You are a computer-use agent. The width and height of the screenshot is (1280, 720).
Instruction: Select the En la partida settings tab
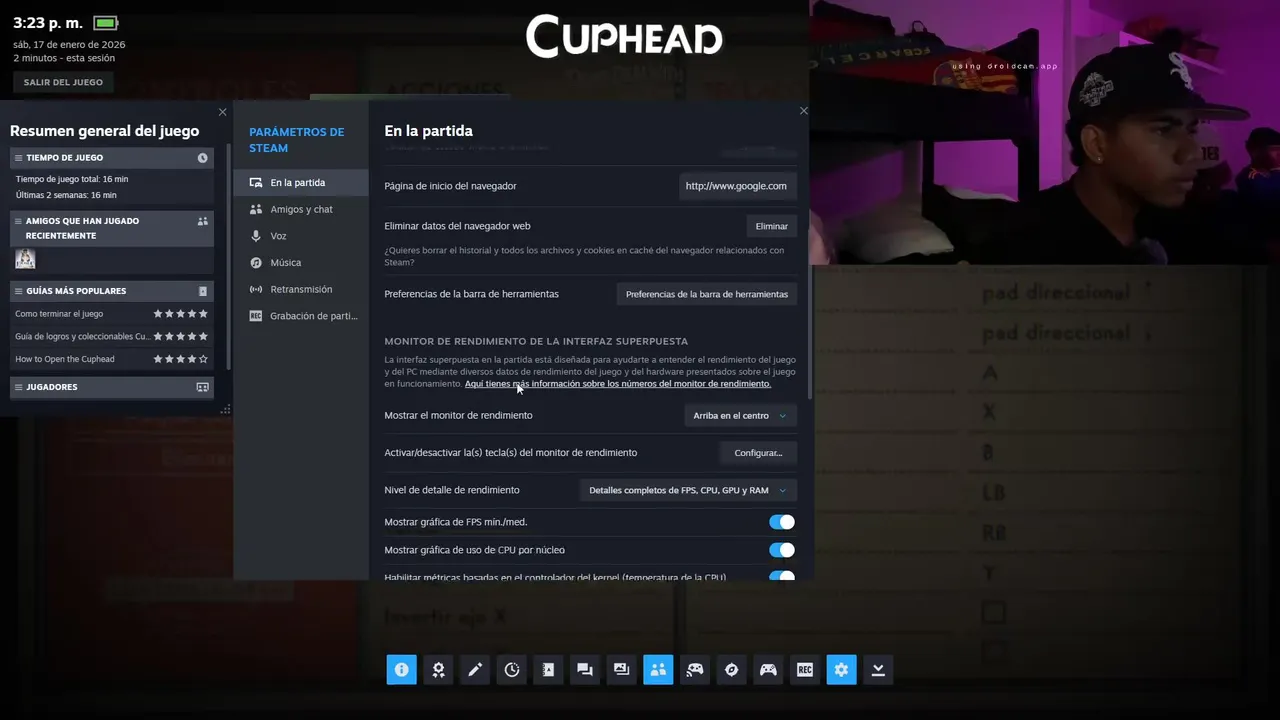tap(301, 183)
